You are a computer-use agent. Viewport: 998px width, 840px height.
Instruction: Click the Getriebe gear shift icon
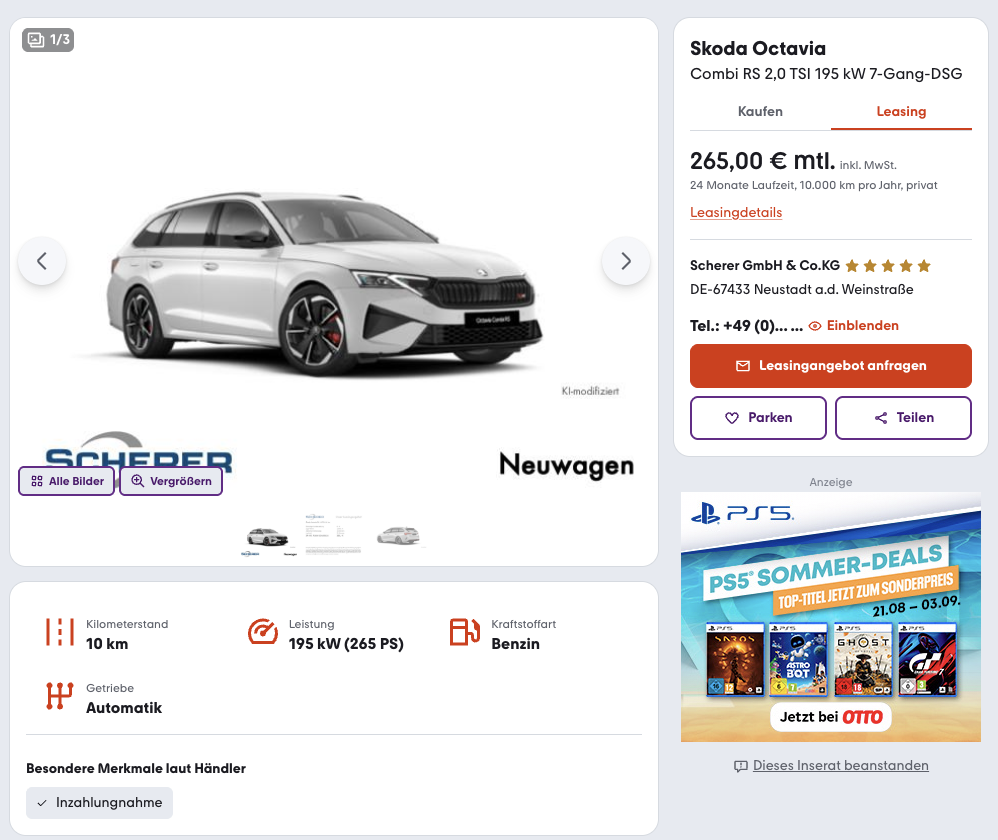pos(60,696)
